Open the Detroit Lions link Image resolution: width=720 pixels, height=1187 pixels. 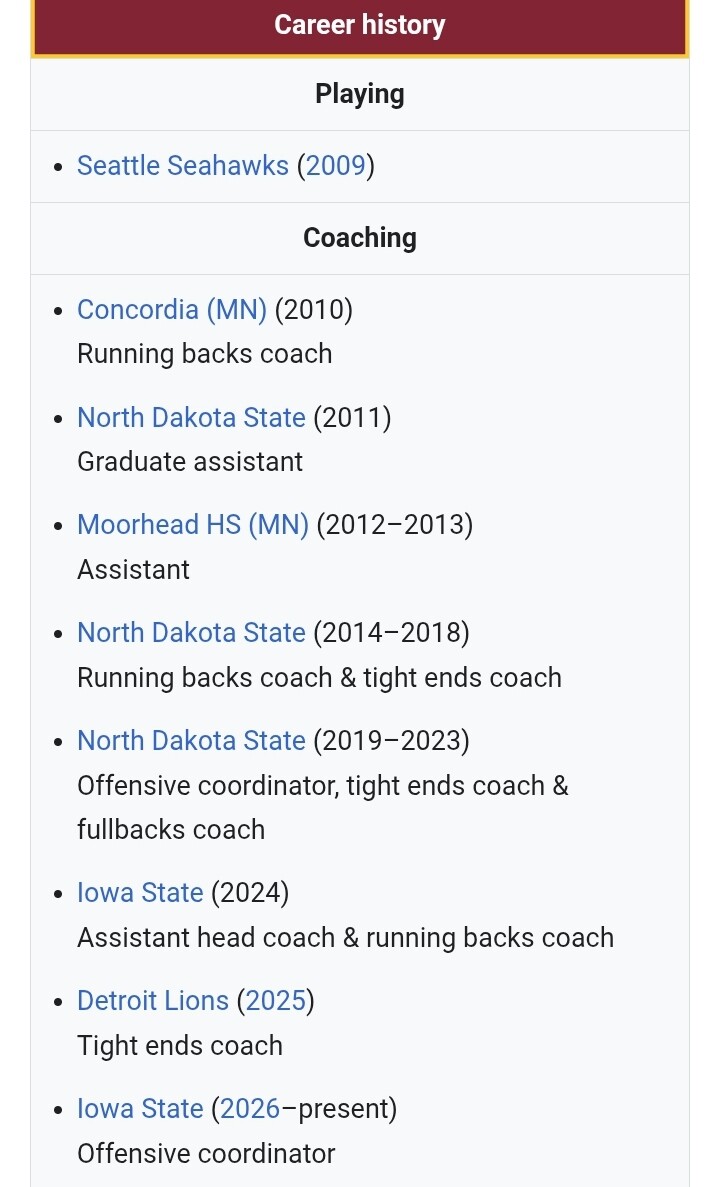click(x=153, y=1002)
